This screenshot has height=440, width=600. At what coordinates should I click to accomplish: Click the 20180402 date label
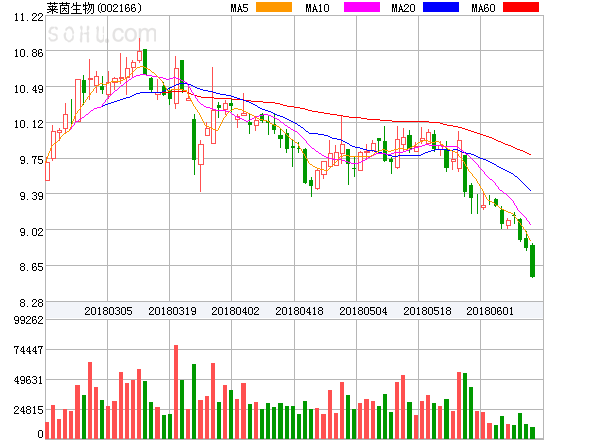(235, 311)
